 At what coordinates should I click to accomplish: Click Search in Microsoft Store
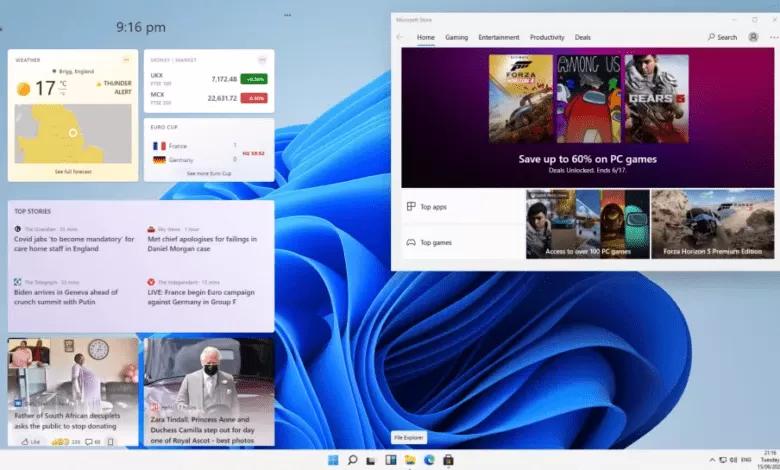point(722,37)
